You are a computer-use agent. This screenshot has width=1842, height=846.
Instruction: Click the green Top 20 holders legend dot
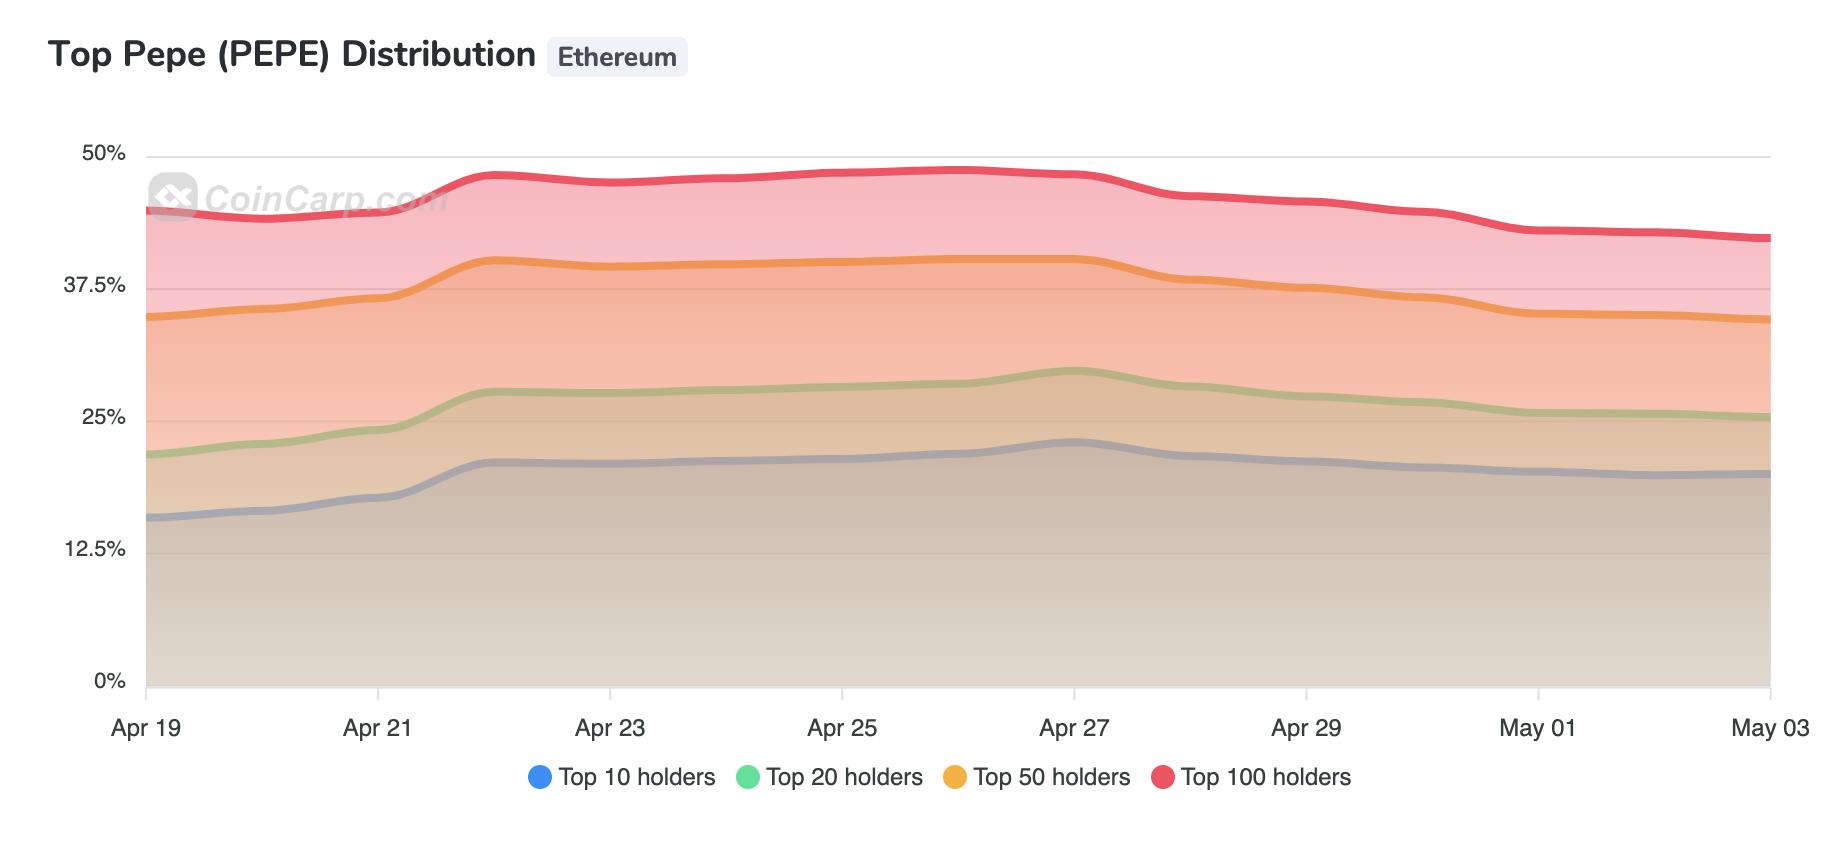748,777
